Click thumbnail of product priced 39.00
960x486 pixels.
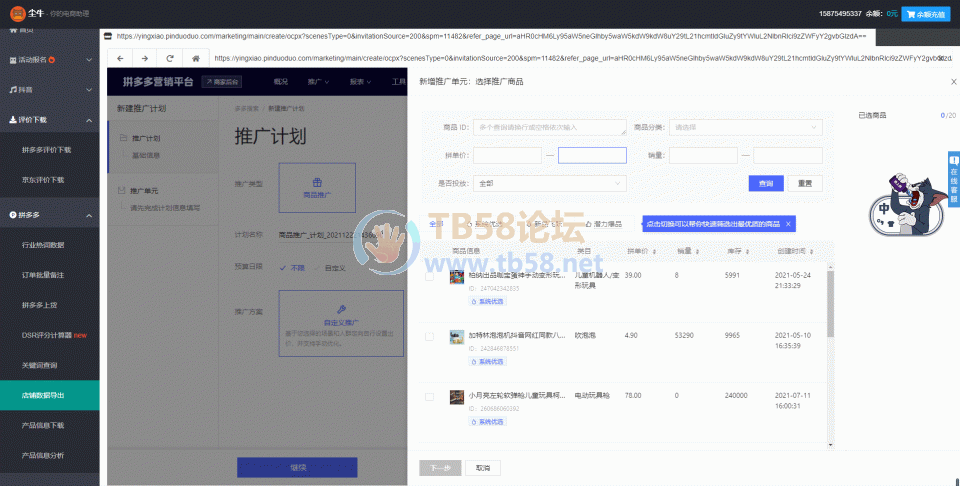click(457, 278)
